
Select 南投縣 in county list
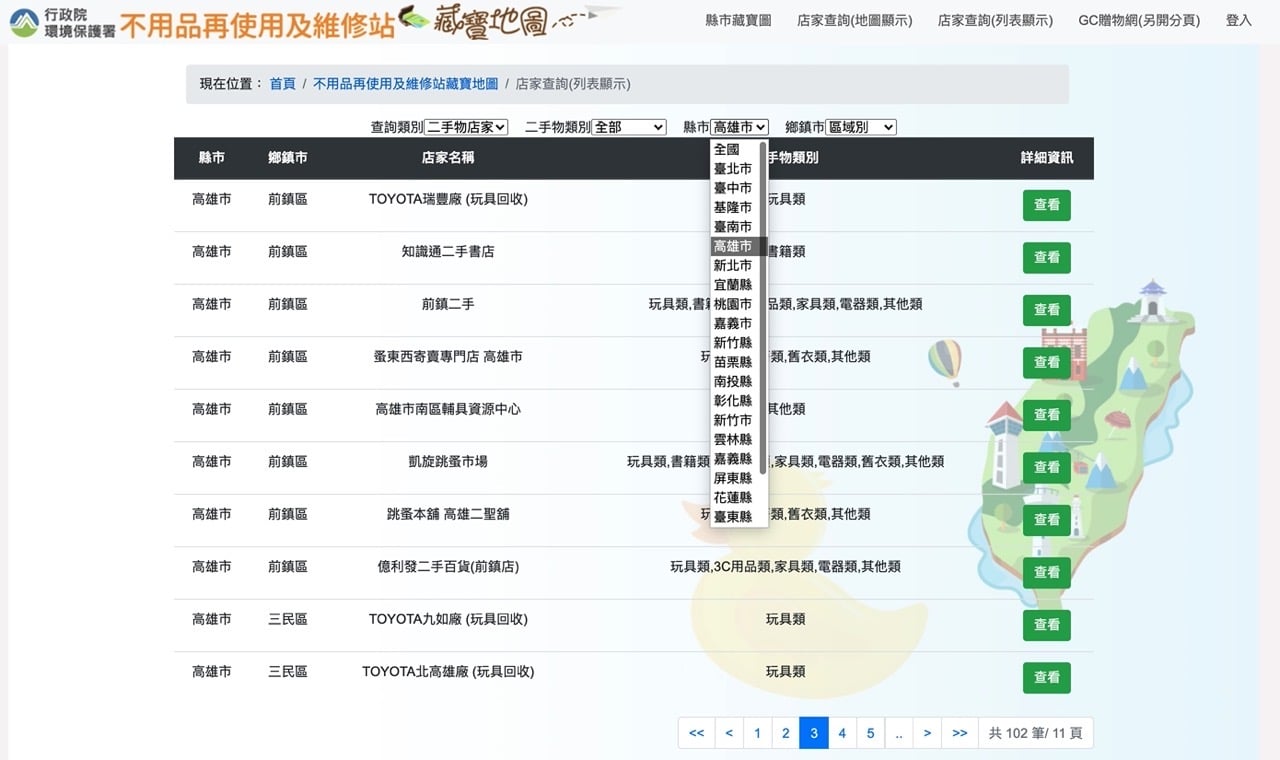pyautogui.click(x=735, y=381)
